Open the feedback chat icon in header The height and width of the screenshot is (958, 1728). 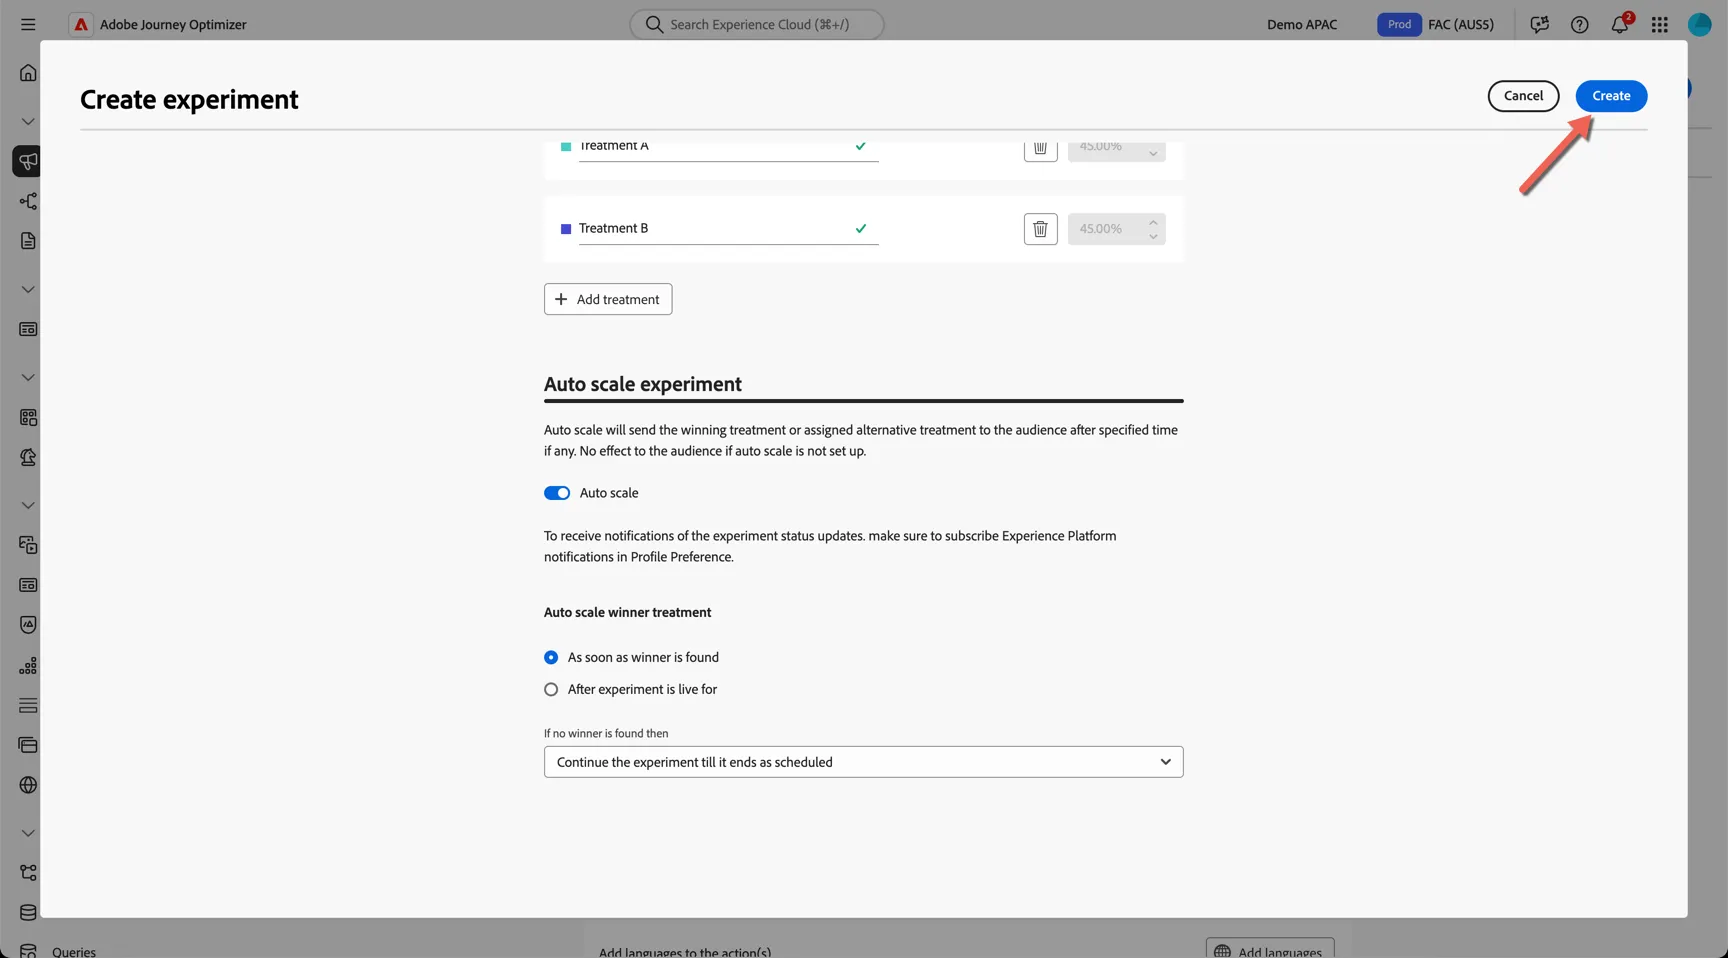1540,24
